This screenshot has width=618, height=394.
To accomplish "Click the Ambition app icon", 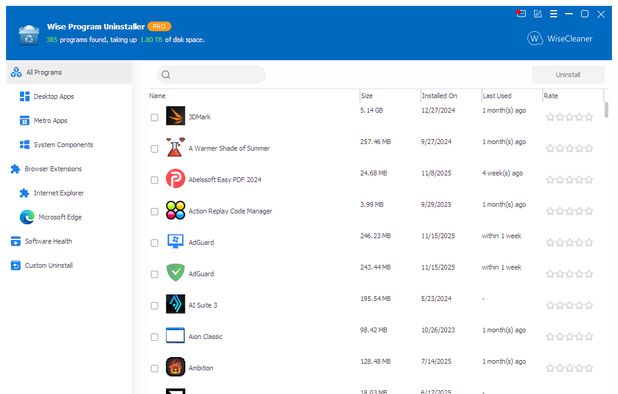I will (175, 367).
